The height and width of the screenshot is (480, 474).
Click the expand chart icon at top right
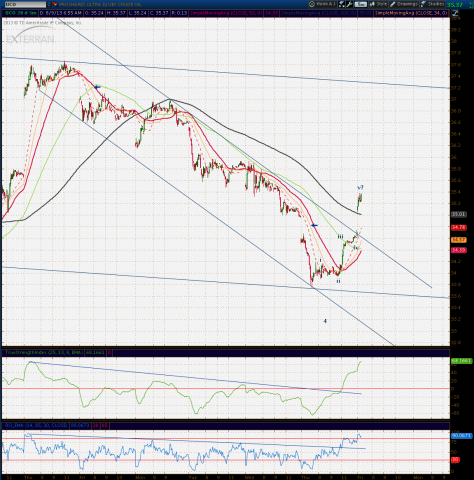tap(455, 13)
